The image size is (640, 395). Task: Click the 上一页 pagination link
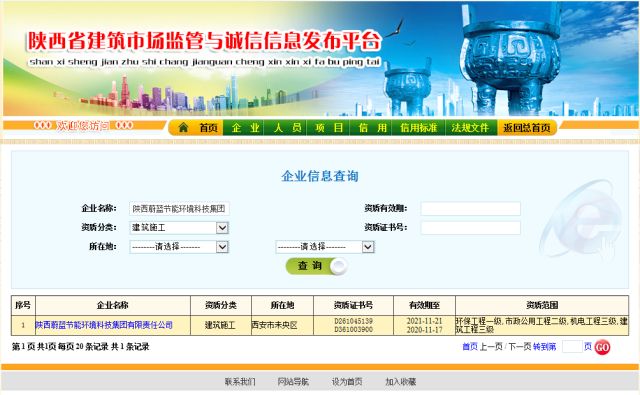point(491,346)
